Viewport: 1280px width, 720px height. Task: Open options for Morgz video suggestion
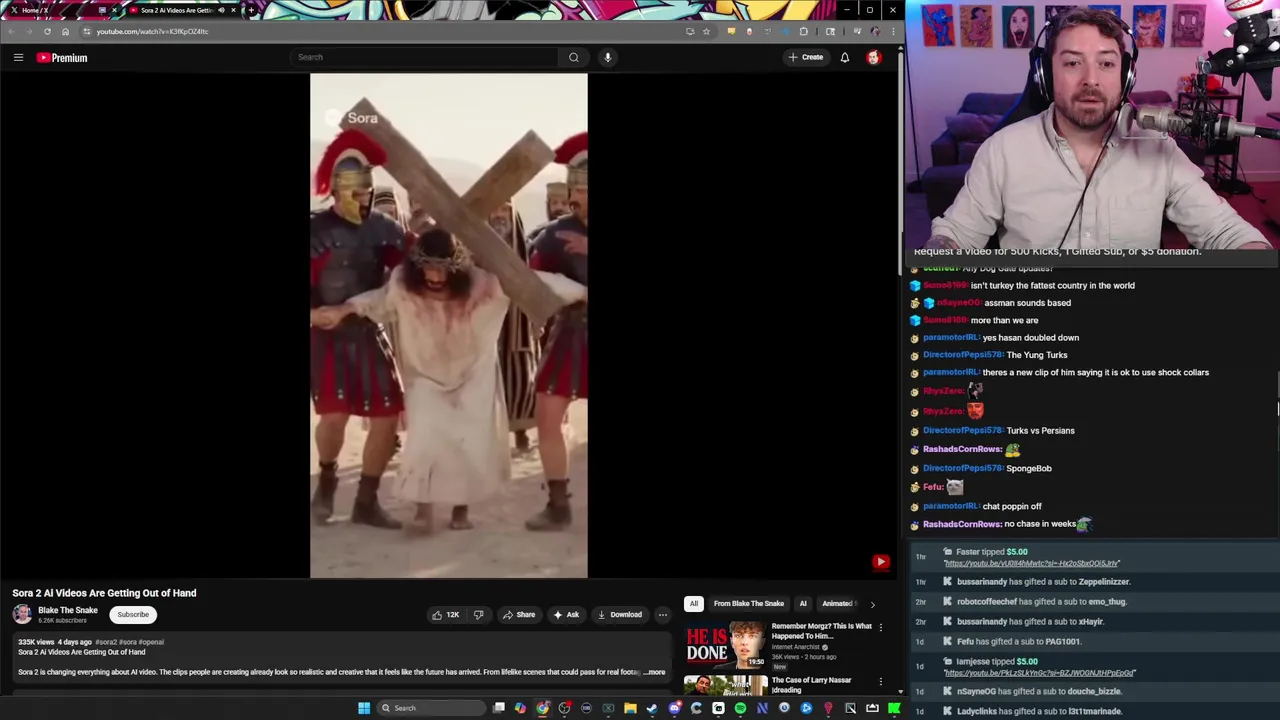tap(881, 627)
